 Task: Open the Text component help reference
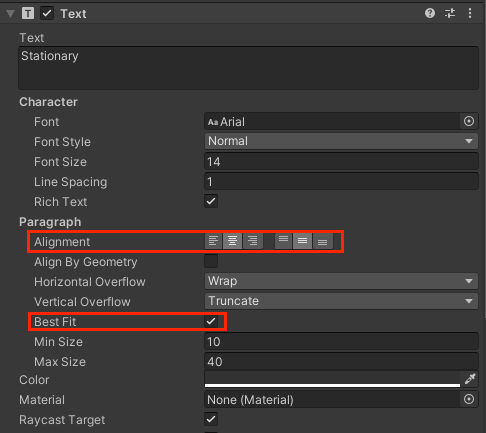click(430, 13)
